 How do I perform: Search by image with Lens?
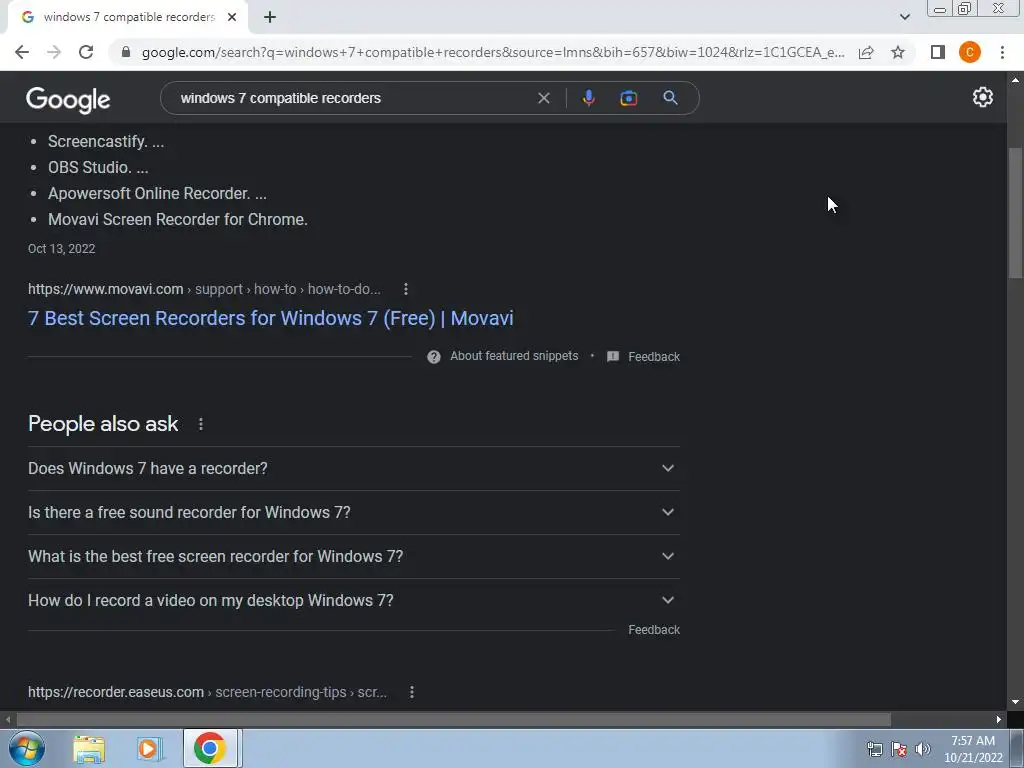[x=628, y=98]
